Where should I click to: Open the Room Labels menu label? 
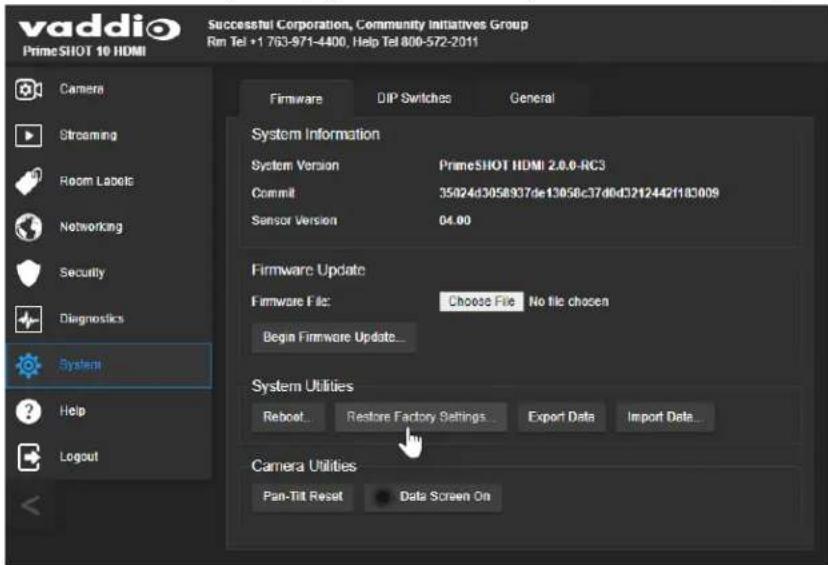tap(97, 181)
